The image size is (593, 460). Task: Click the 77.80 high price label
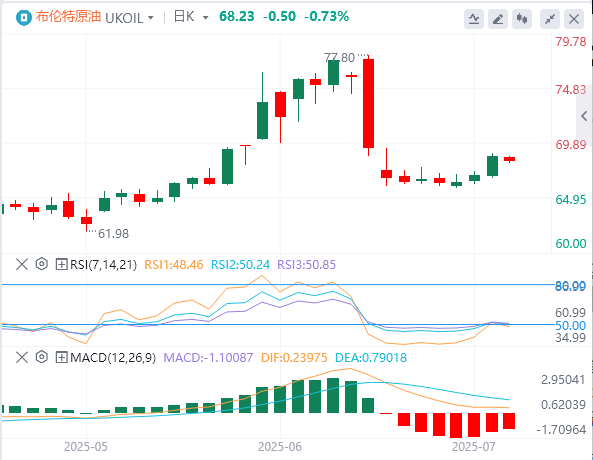(339, 58)
